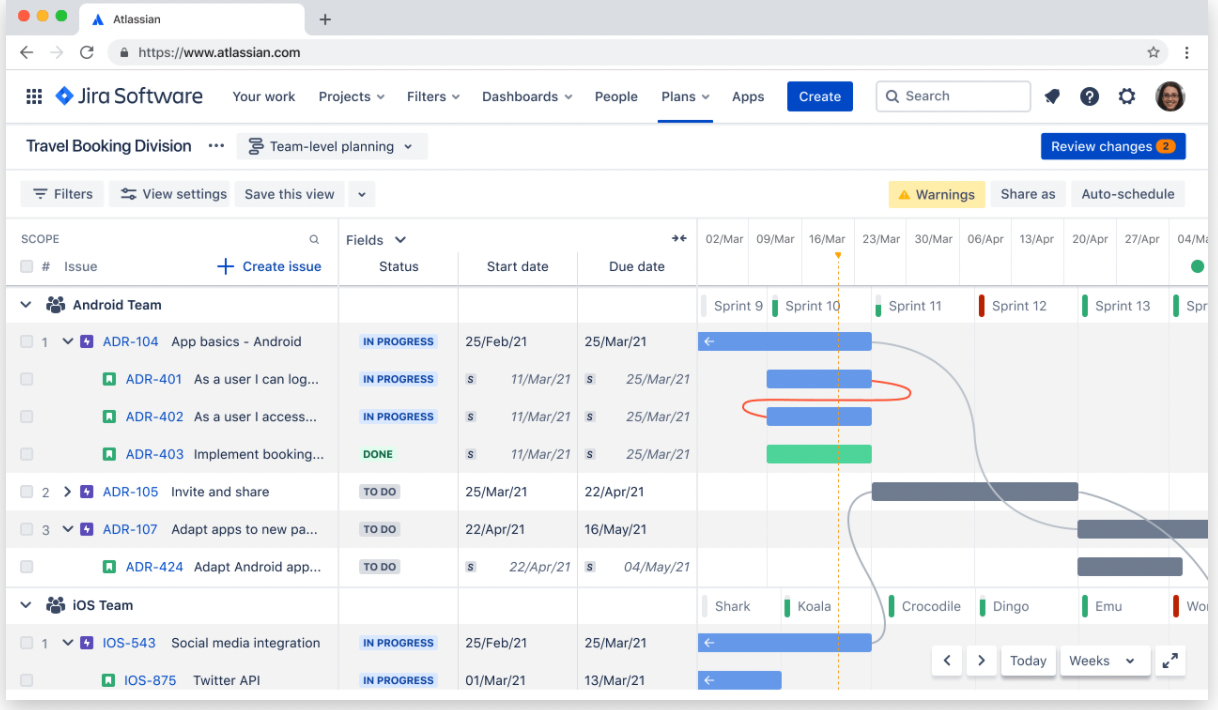This screenshot has width=1218, height=710.
Task: Open the Dashboards menu
Action: click(527, 96)
